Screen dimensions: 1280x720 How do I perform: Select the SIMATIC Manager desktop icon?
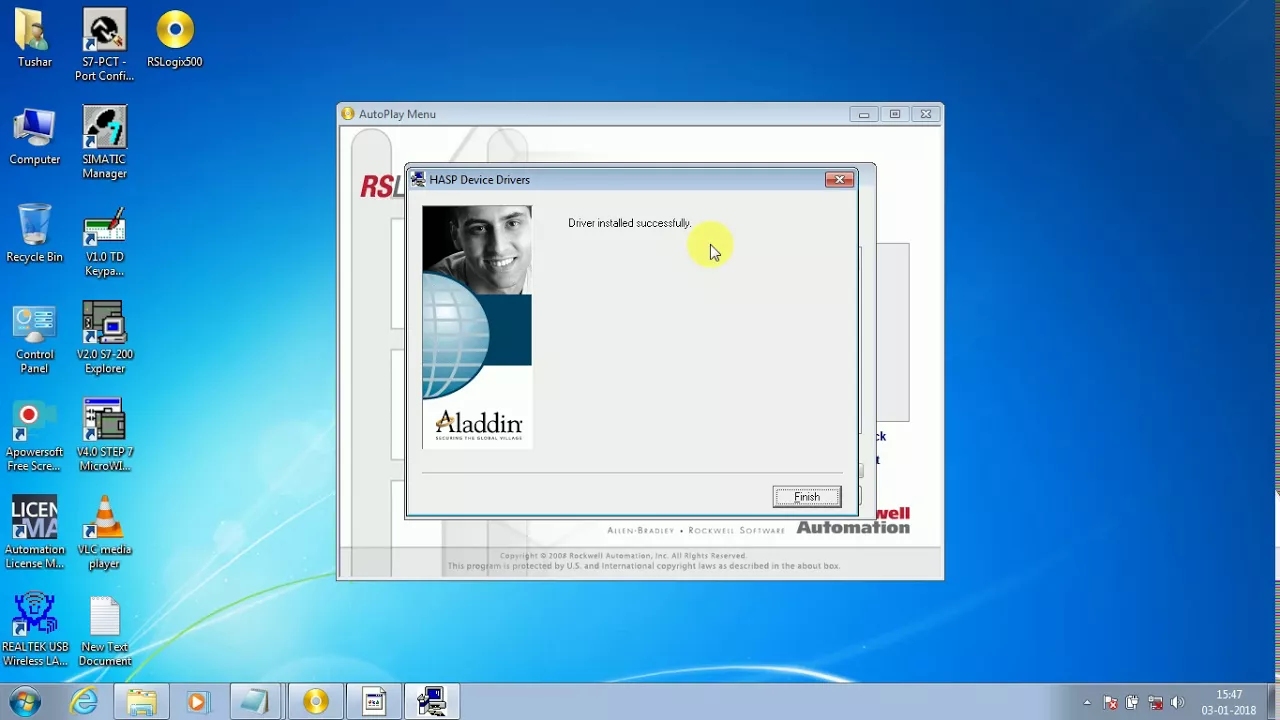[104, 143]
